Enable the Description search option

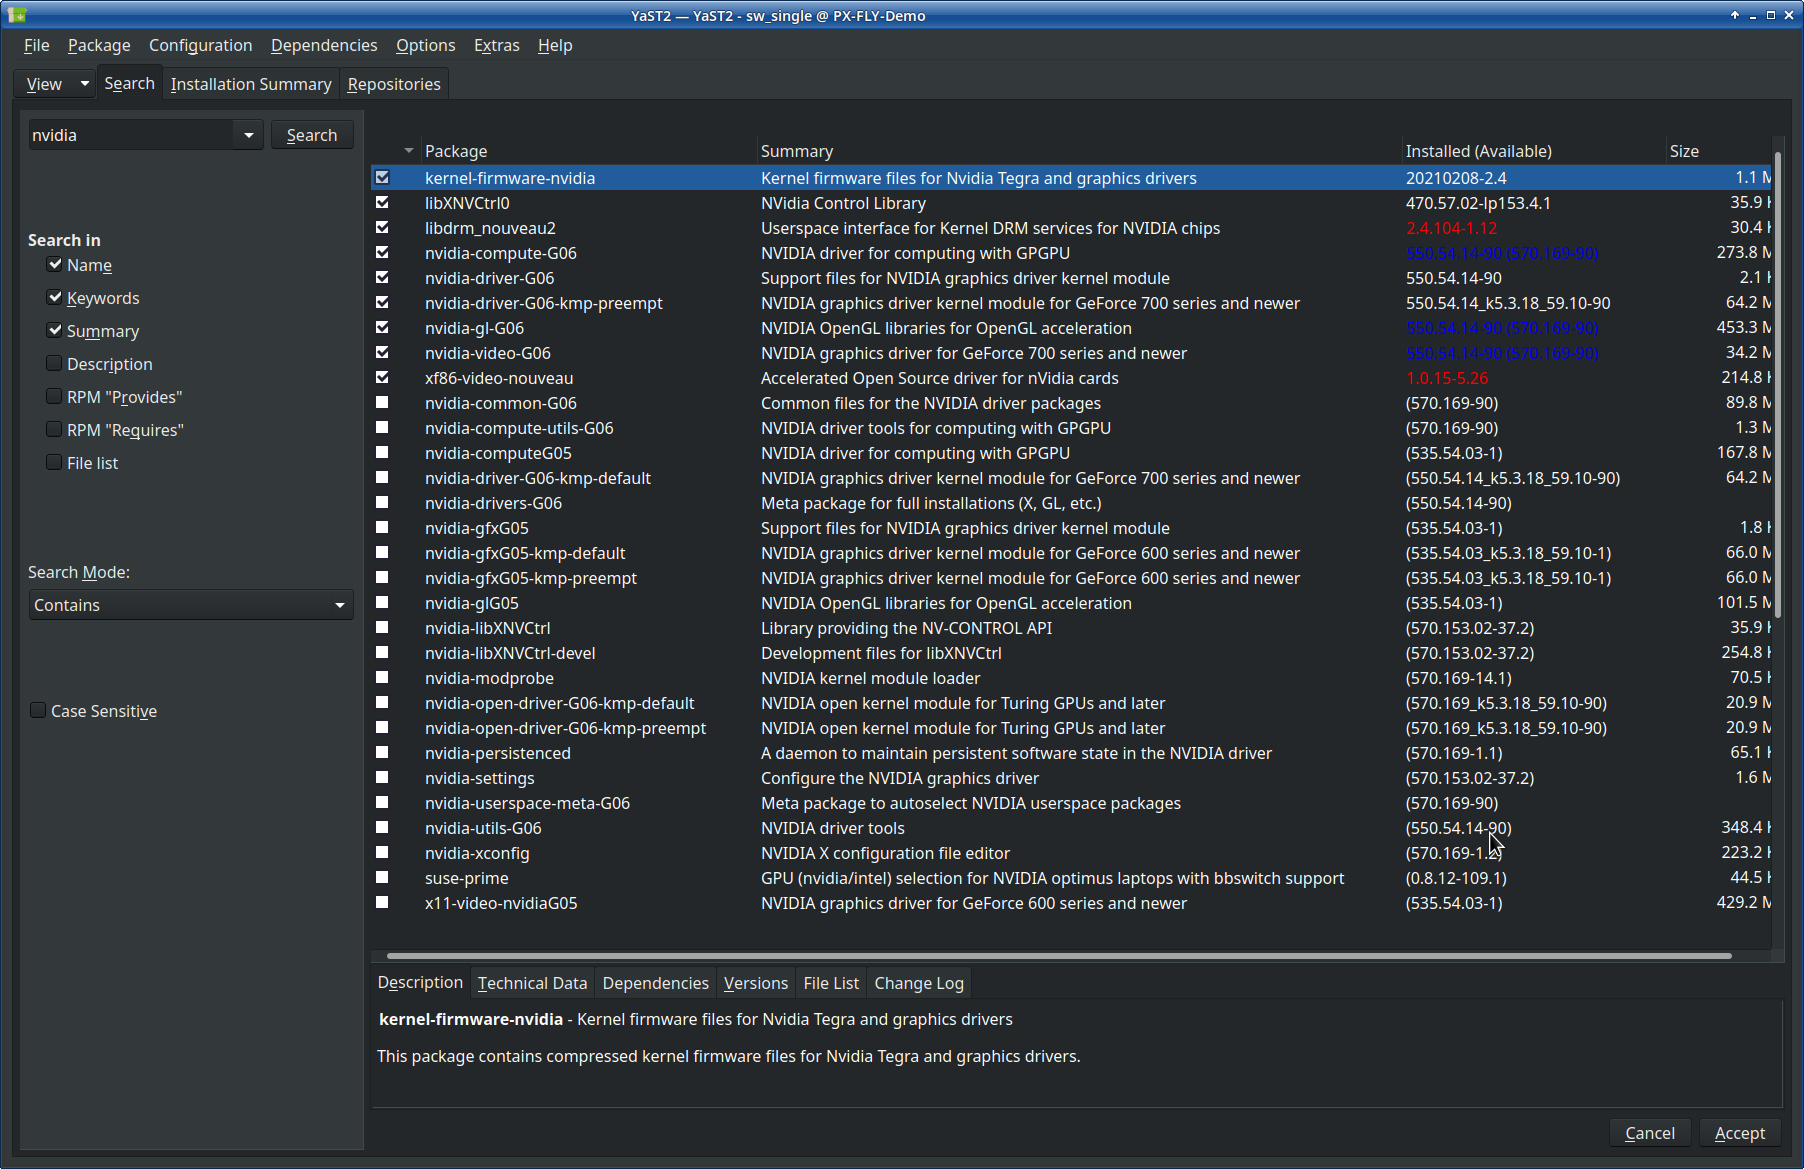coord(53,363)
